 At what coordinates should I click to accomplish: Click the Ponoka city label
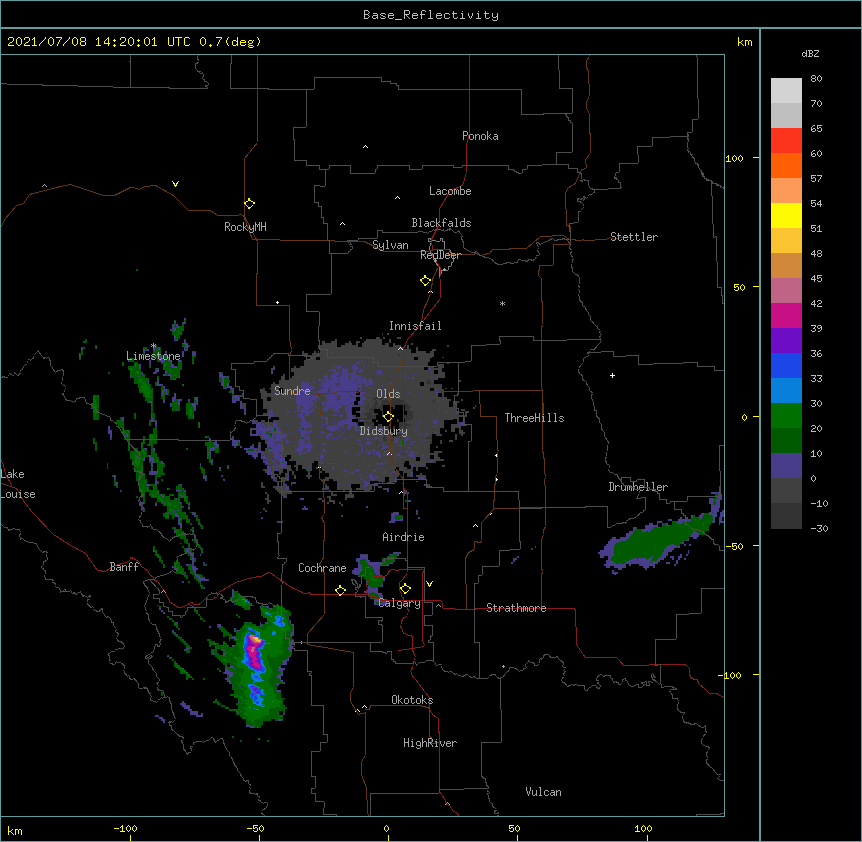[480, 136]
